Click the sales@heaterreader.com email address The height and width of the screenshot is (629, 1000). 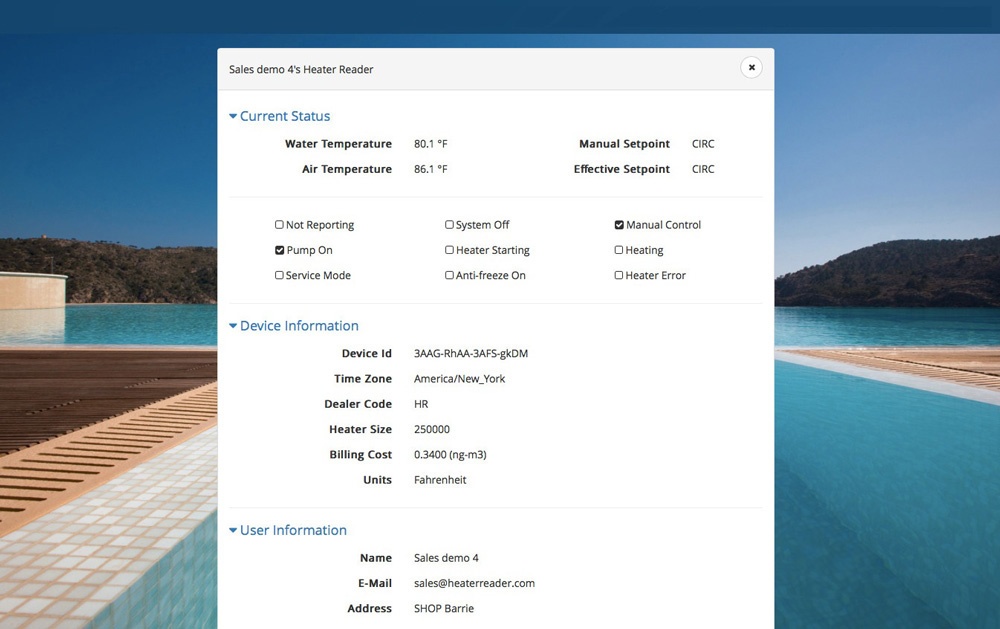(x=474, y=583)
